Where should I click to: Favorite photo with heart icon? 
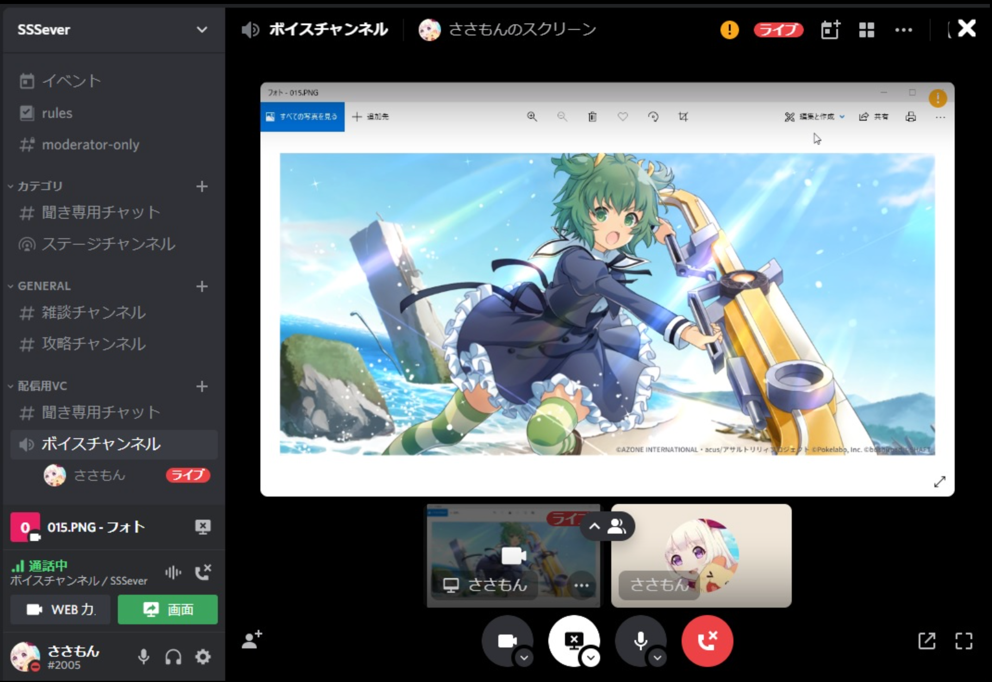[x=623, y=117]
